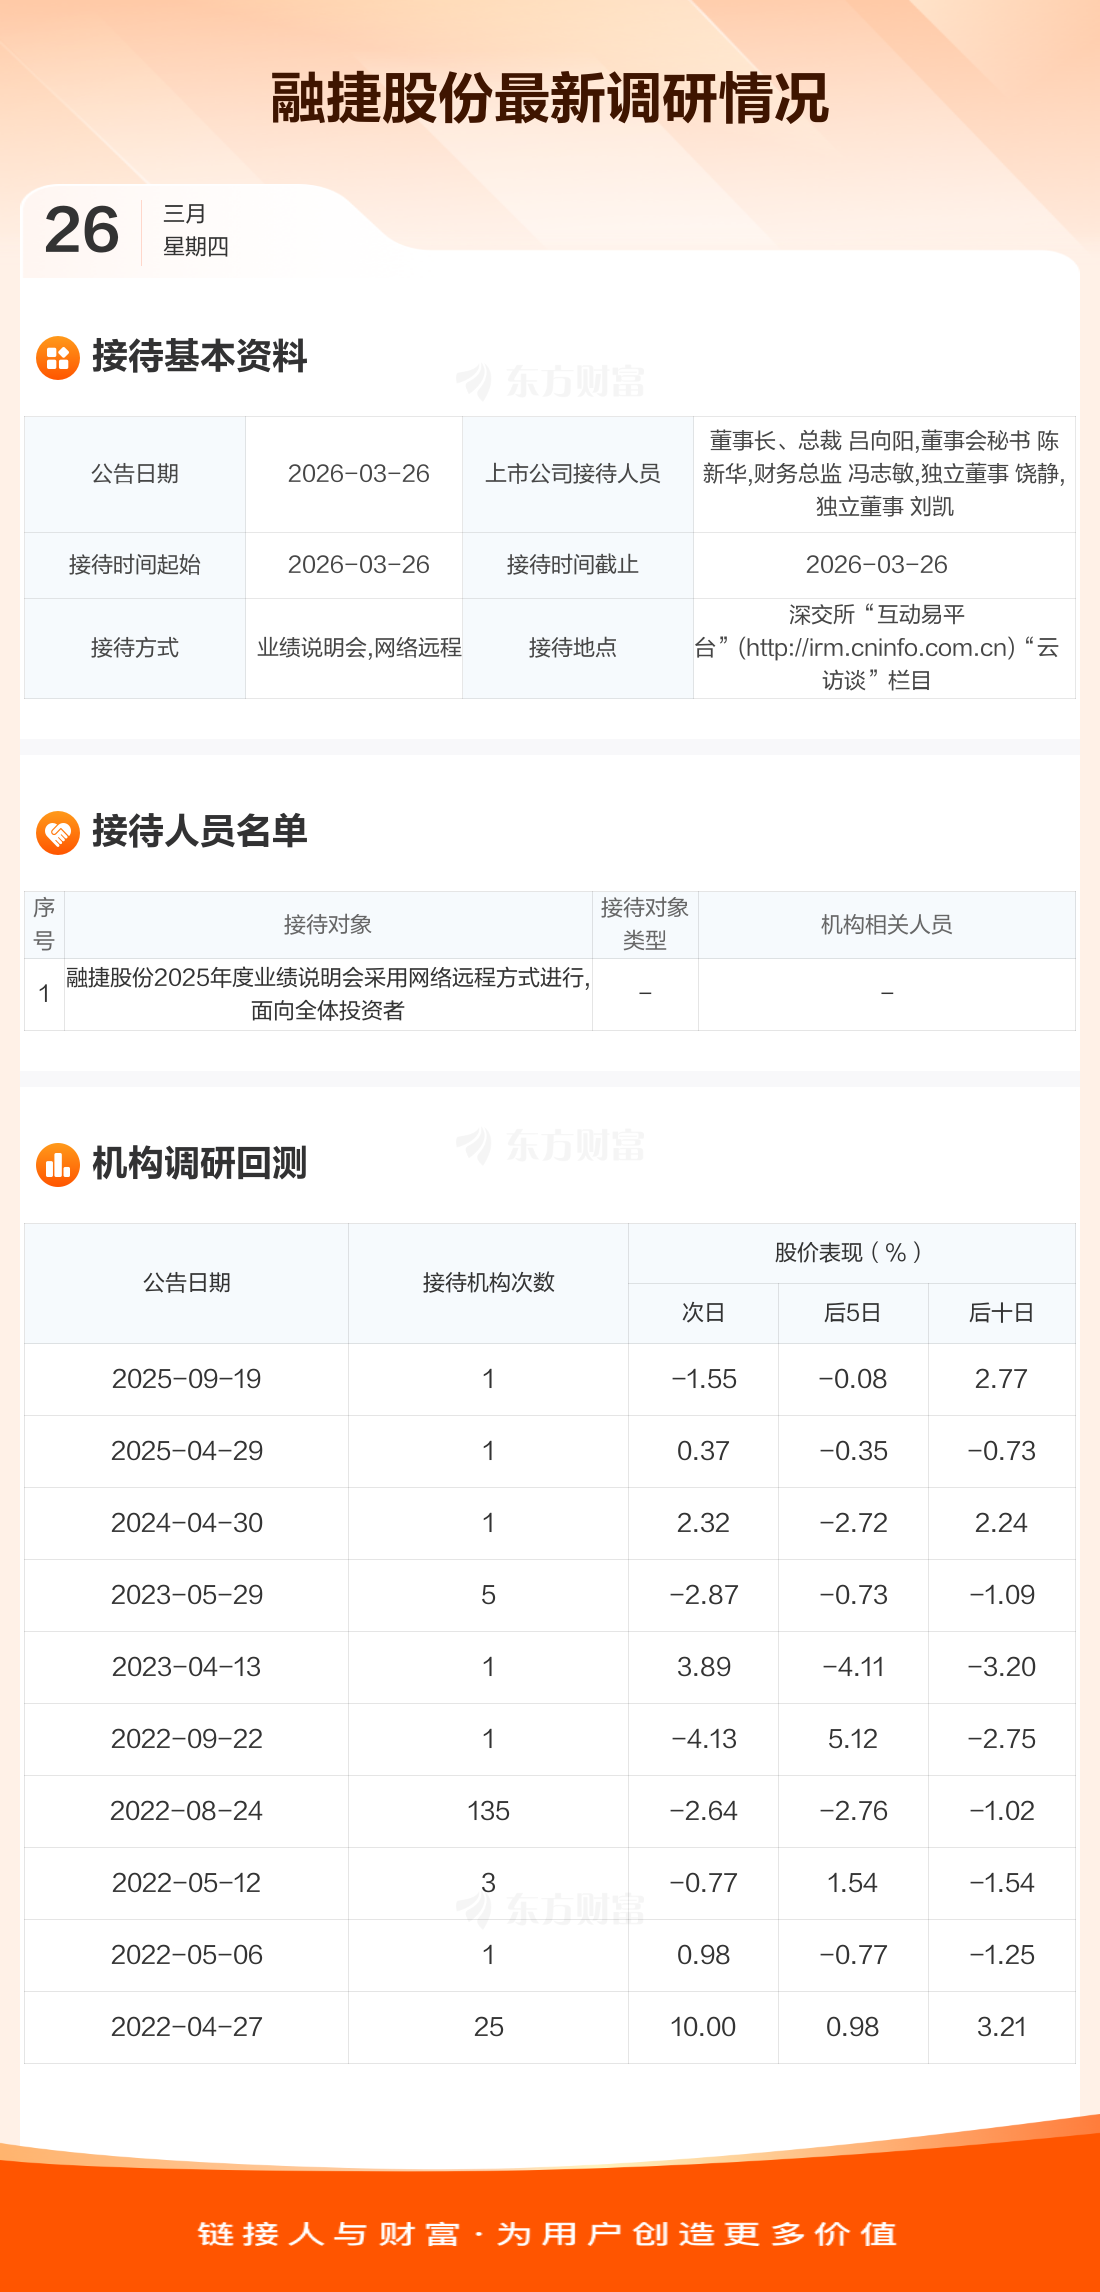Click the 东方财富 watermark logo above the basic info table
Image resolution: width=1100 pixels, height=2292 pixels.
(x=551, y=382)
